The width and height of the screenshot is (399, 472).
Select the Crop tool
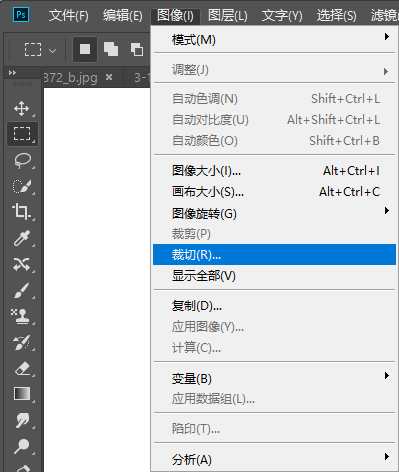pyautogui.click(x=22, y=212)
